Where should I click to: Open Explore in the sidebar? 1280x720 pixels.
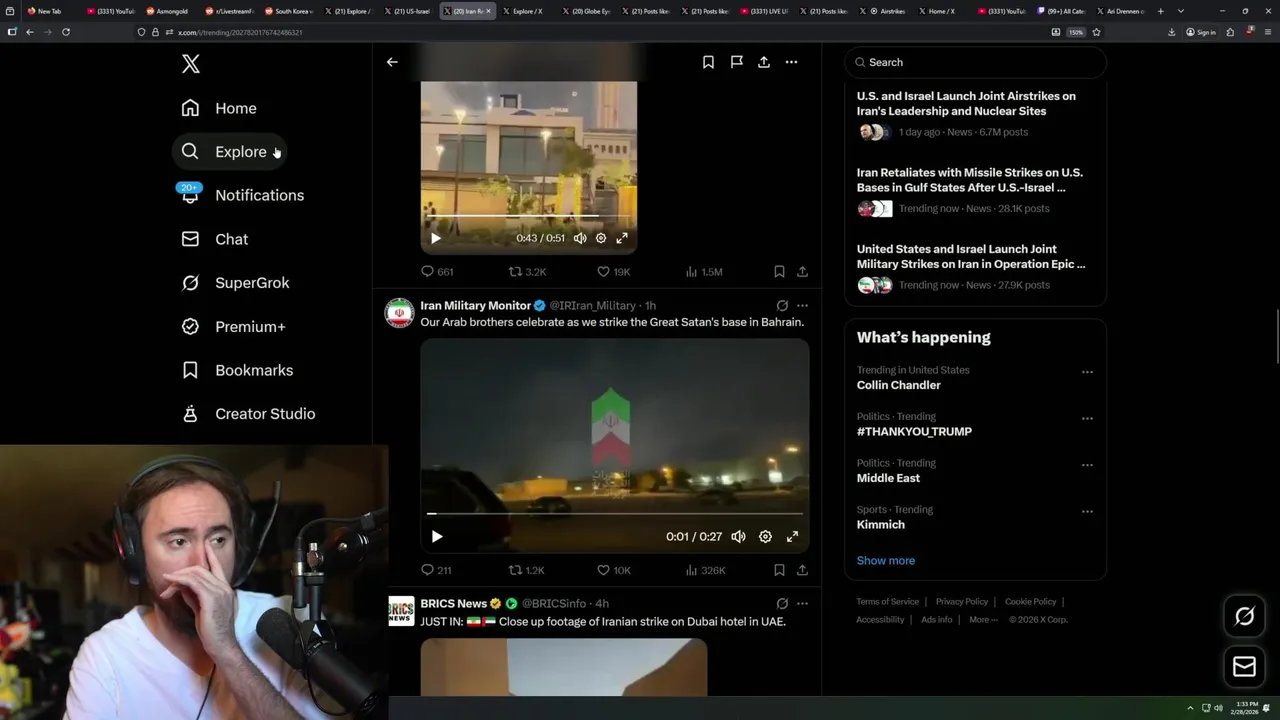[229, 152]
